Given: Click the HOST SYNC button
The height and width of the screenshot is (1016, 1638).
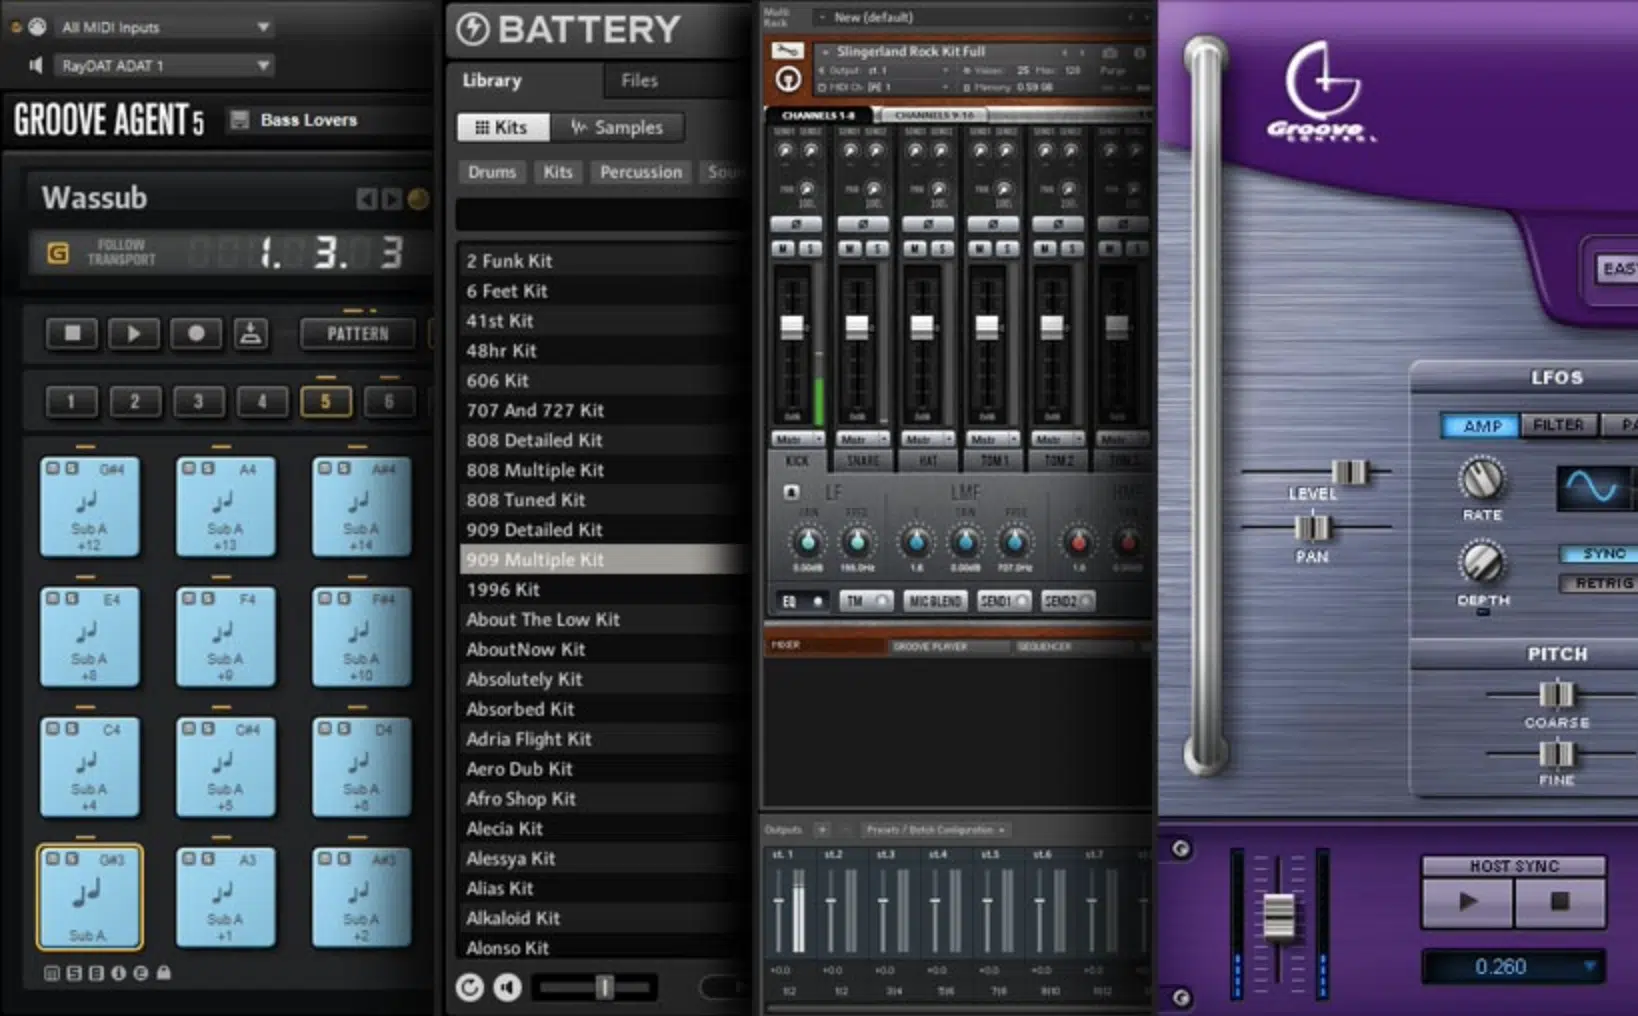Looking at the screenshot, I should pos(1514,866).
